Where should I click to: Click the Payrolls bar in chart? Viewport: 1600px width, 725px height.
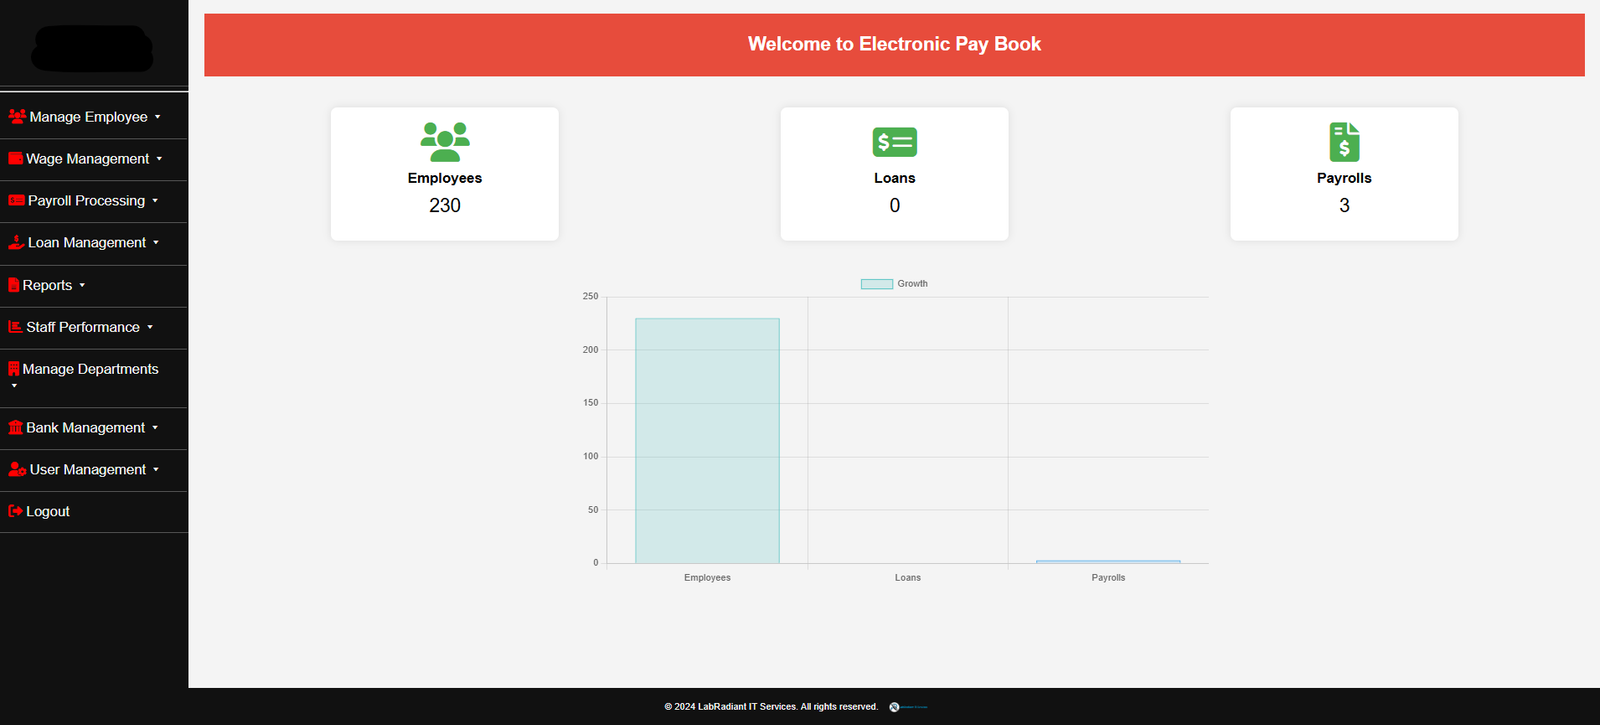(1108, 562)
